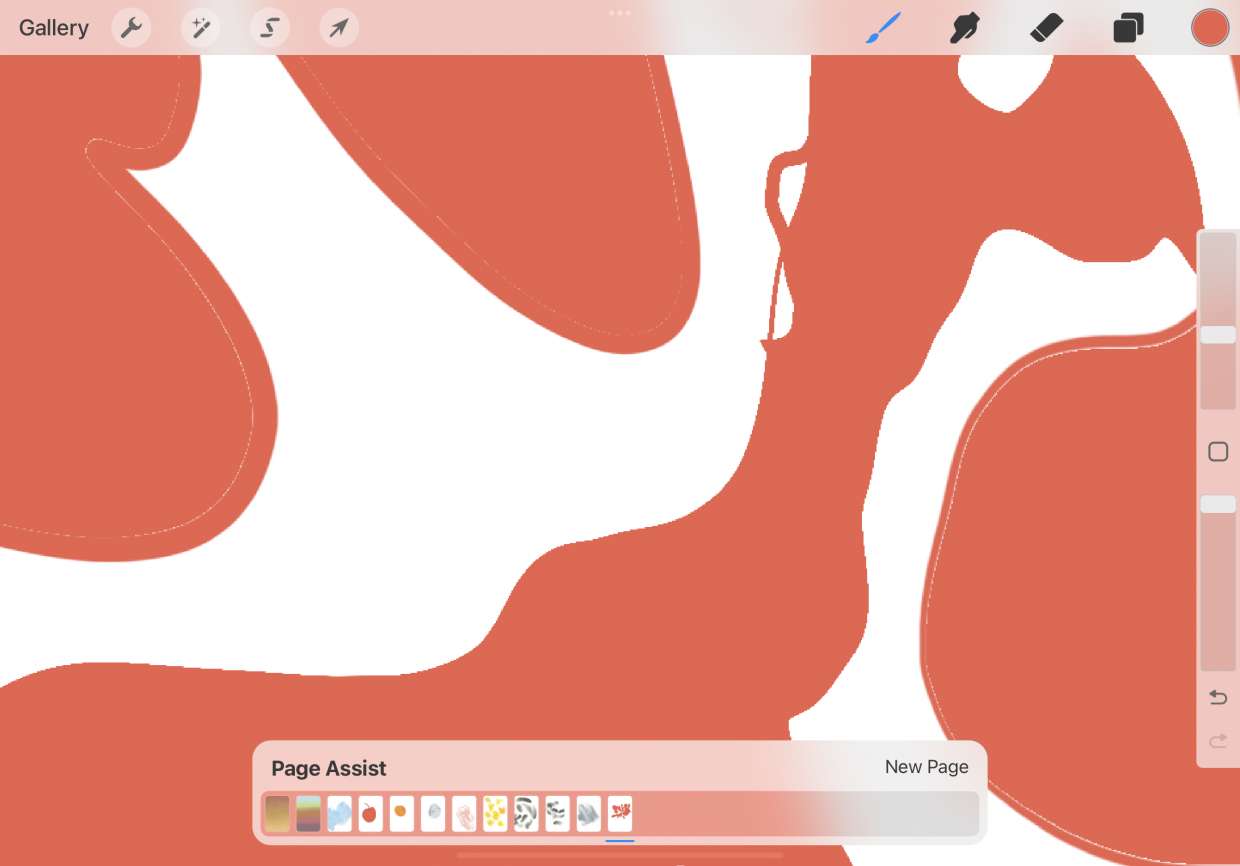Open the Layers panel

1128,28
